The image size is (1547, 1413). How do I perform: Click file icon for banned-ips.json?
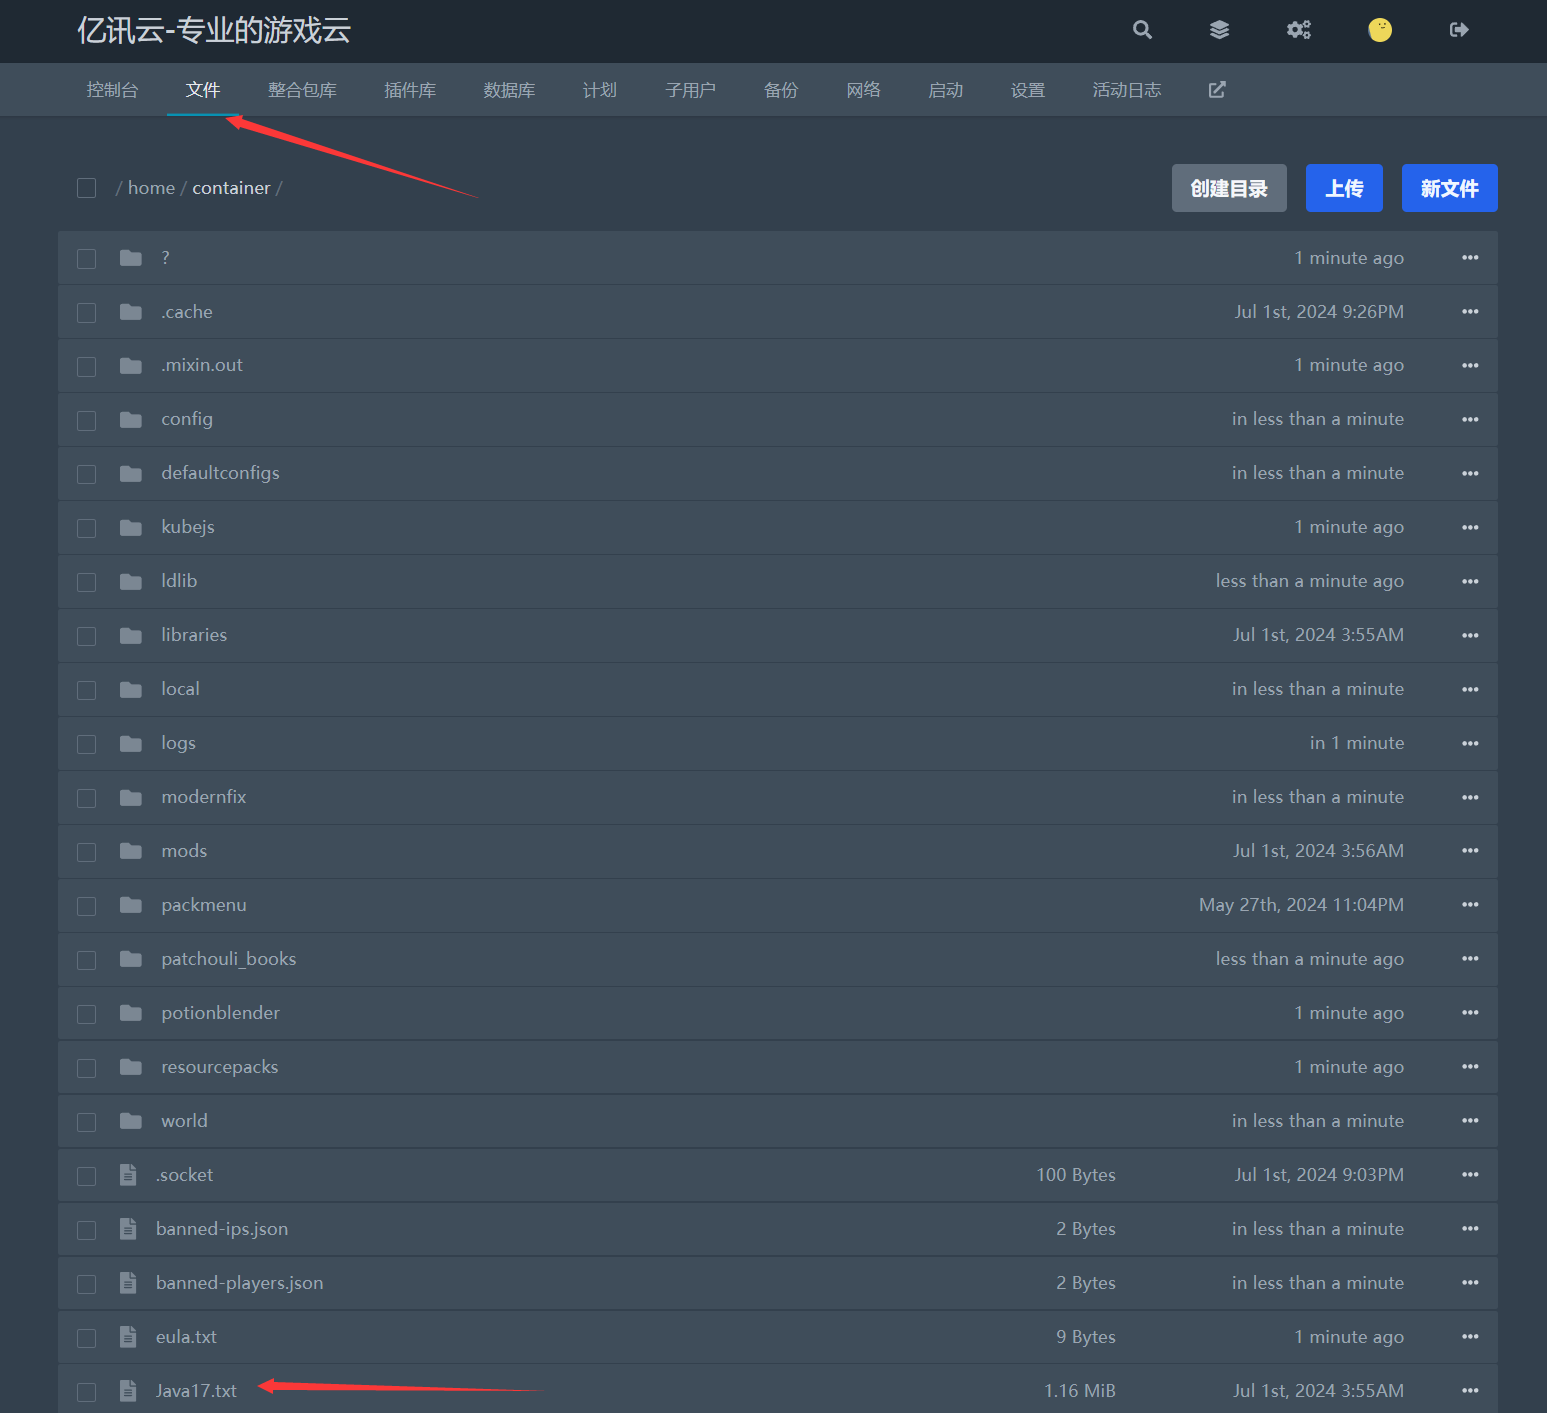pyautogui.click(x=128, y=1229)
